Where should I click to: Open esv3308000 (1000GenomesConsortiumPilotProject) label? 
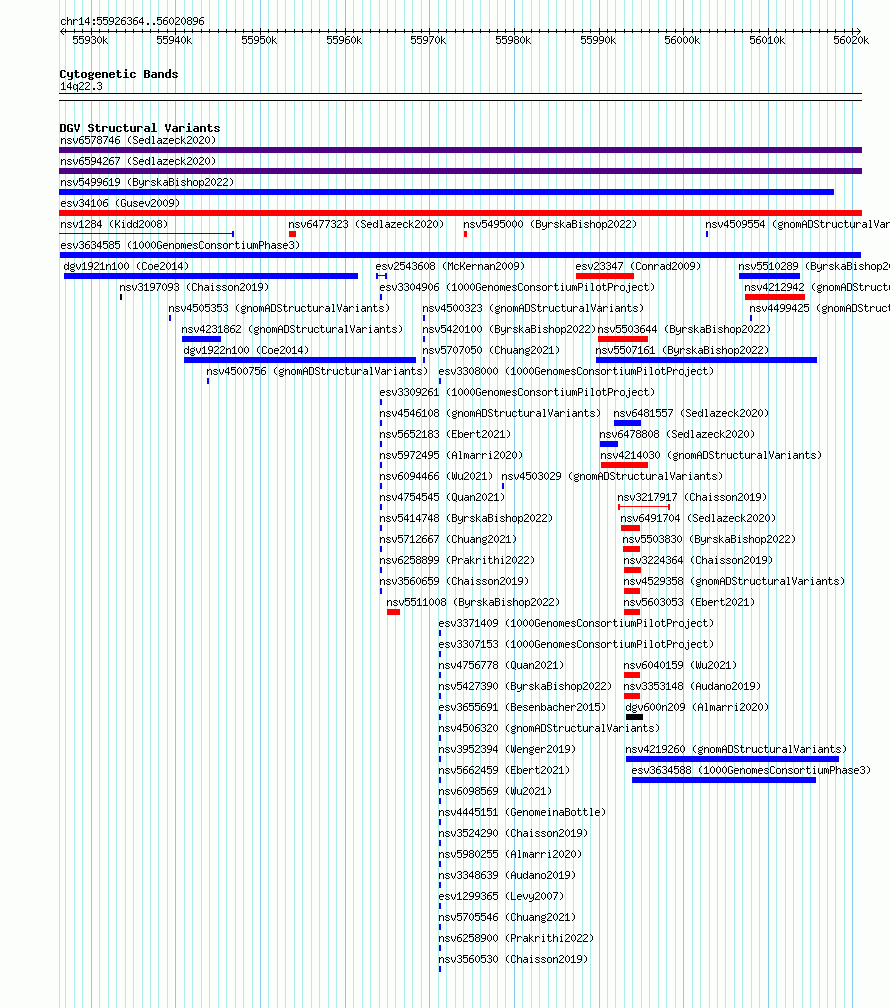coord(576,371)
